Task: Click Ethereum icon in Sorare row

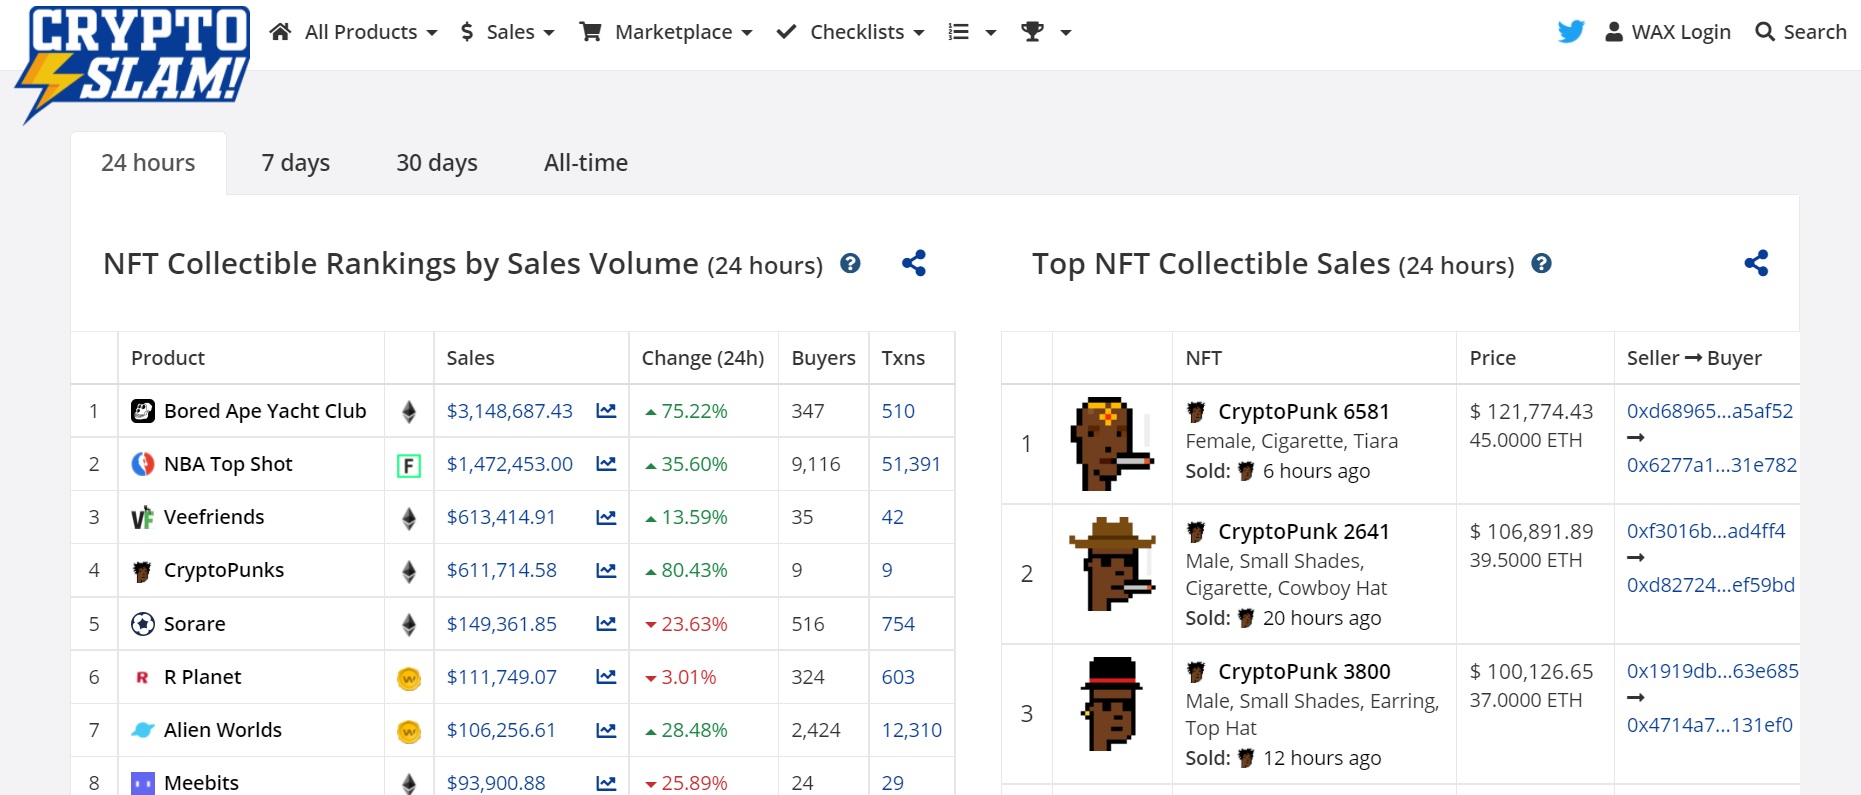Action: point(409,624)
